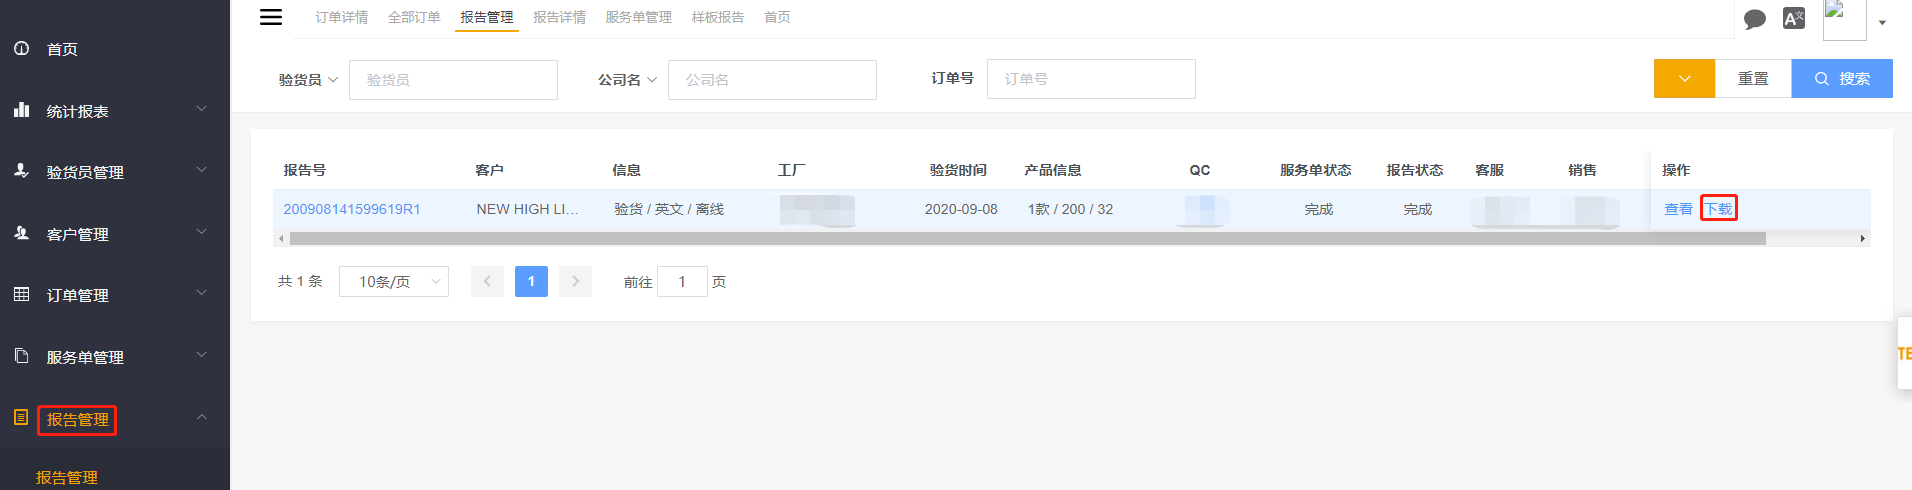Click the 首页 home icon in sidebar

[22, 48]
